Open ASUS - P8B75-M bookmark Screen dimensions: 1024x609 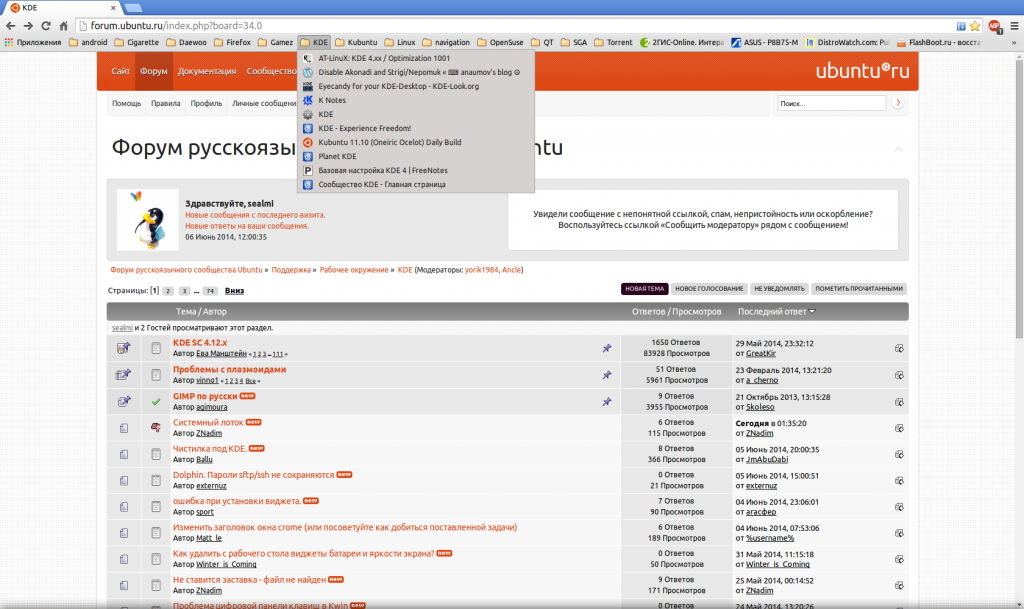coord(764,42)
